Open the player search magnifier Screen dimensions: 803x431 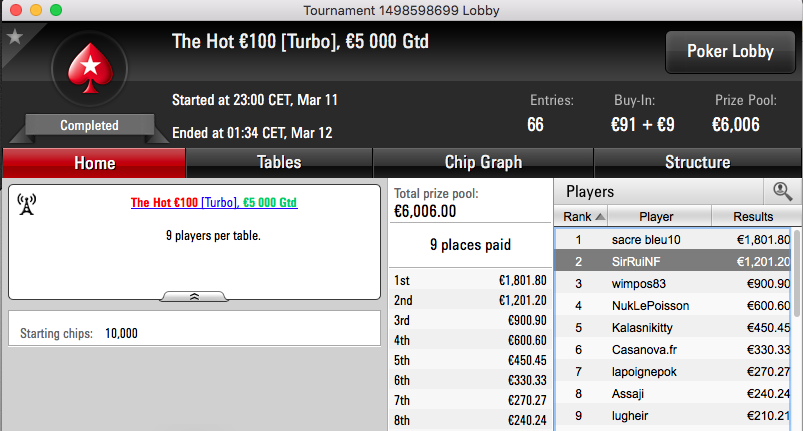783,191
